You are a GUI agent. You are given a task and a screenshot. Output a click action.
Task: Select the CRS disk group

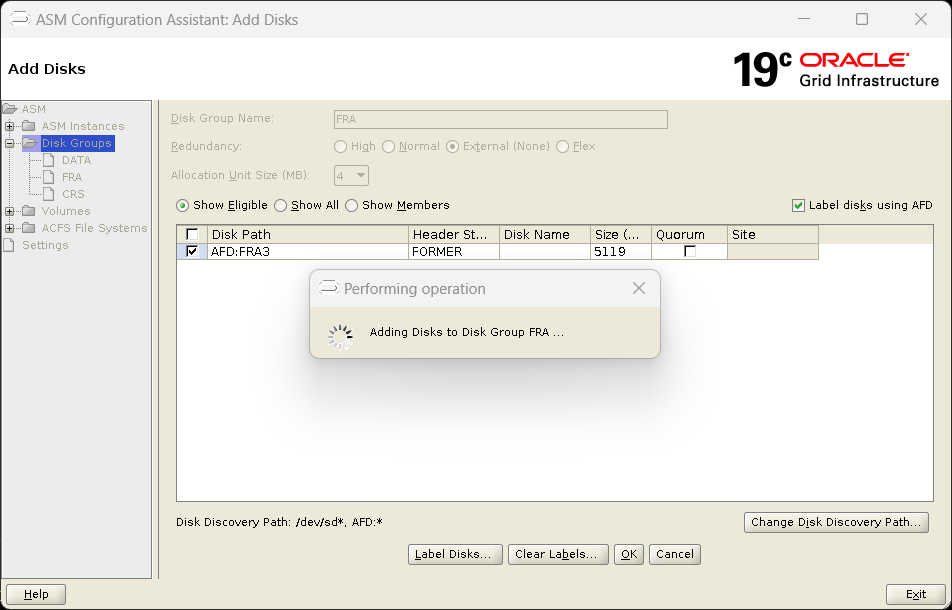click(x=73, y=194)
